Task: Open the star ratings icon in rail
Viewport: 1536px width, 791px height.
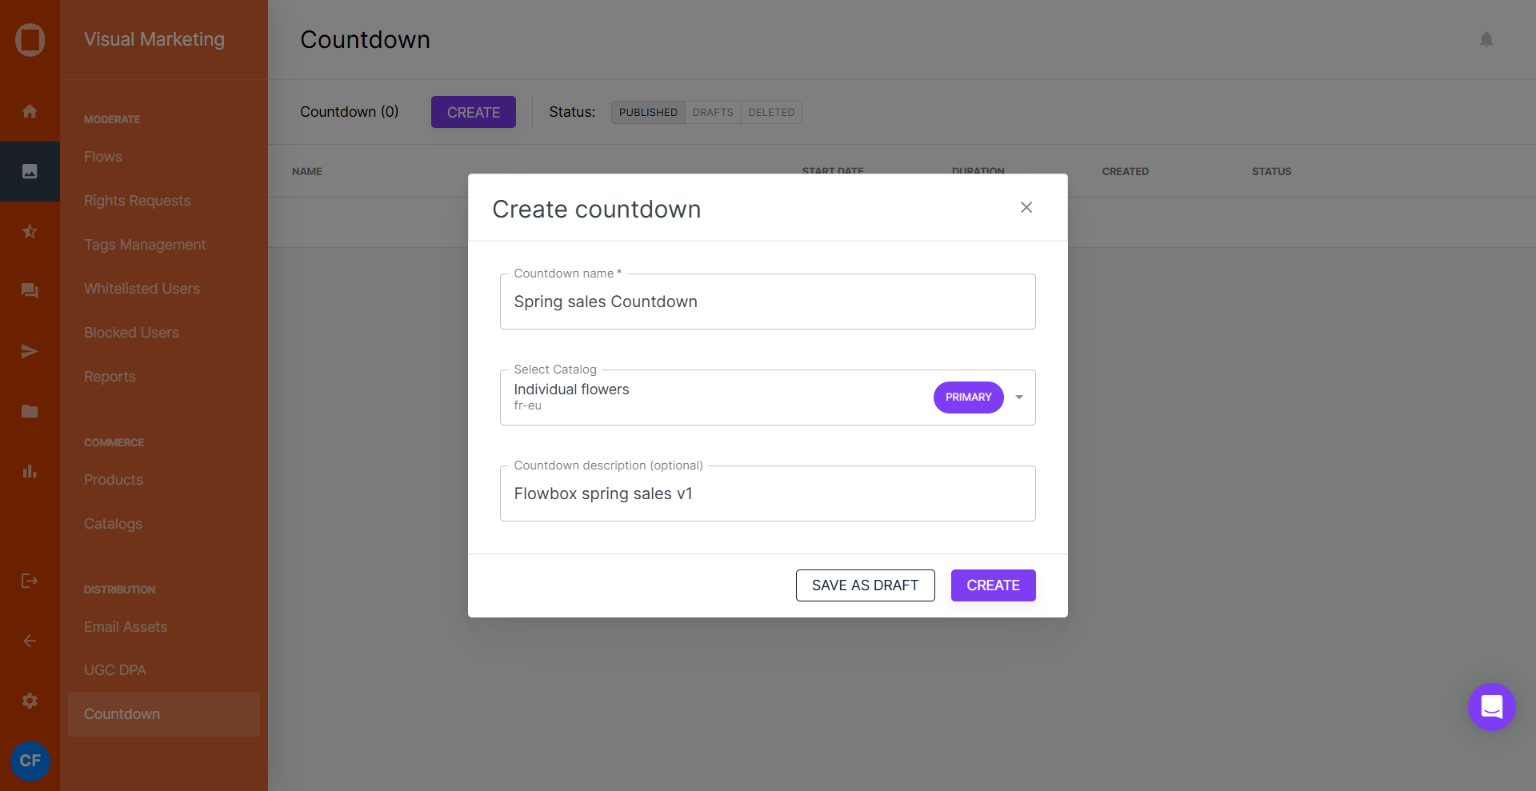Action: click(30, 231)
